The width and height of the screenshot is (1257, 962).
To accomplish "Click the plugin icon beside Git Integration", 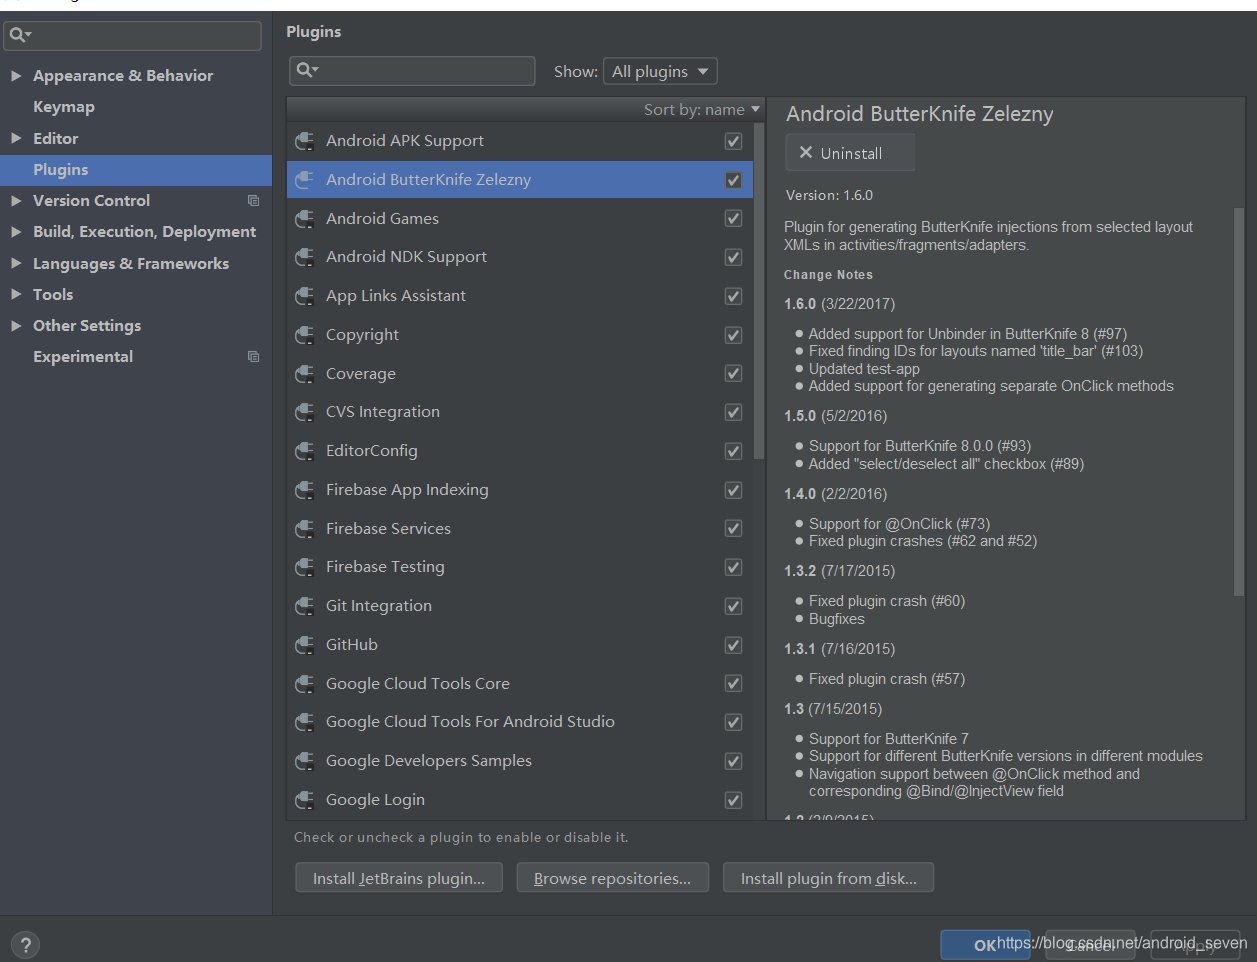I will pyautogui.click(x=305, y=606).
